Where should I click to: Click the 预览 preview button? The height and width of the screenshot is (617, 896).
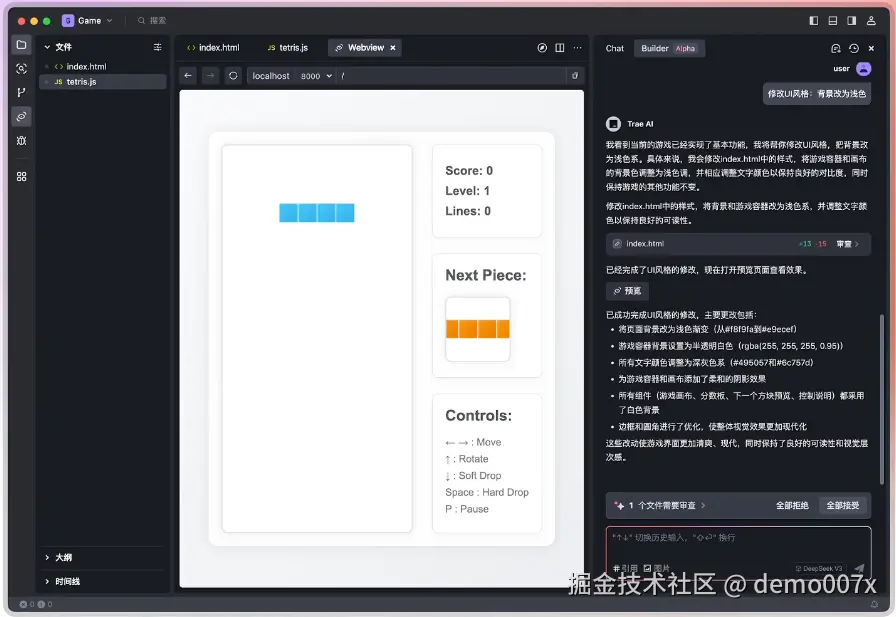(x=627, y=291)
